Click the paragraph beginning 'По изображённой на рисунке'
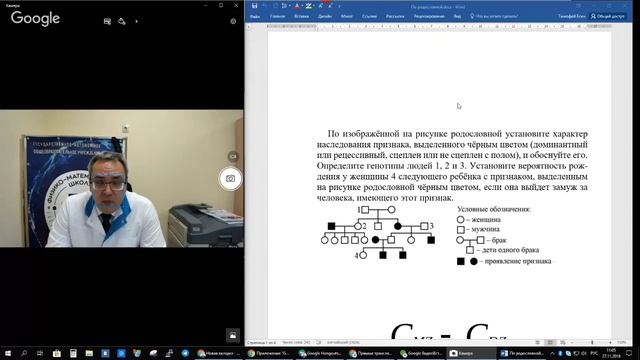The width and height of the screenshot is (640, 360). (x=452, y=166)
